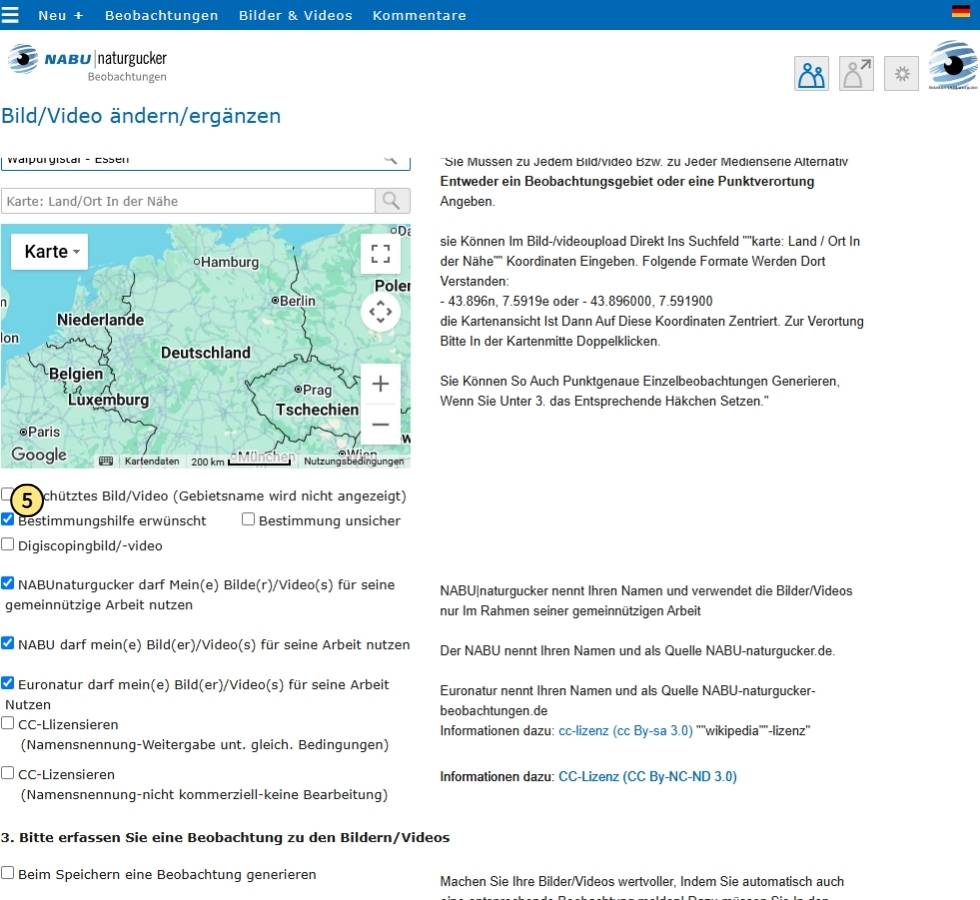This screenshot has height=900, width=980.
Task: Check CC-Lizensieren nicht kommerziell-keine Bearbeitung
Action: tap(8, 773)
